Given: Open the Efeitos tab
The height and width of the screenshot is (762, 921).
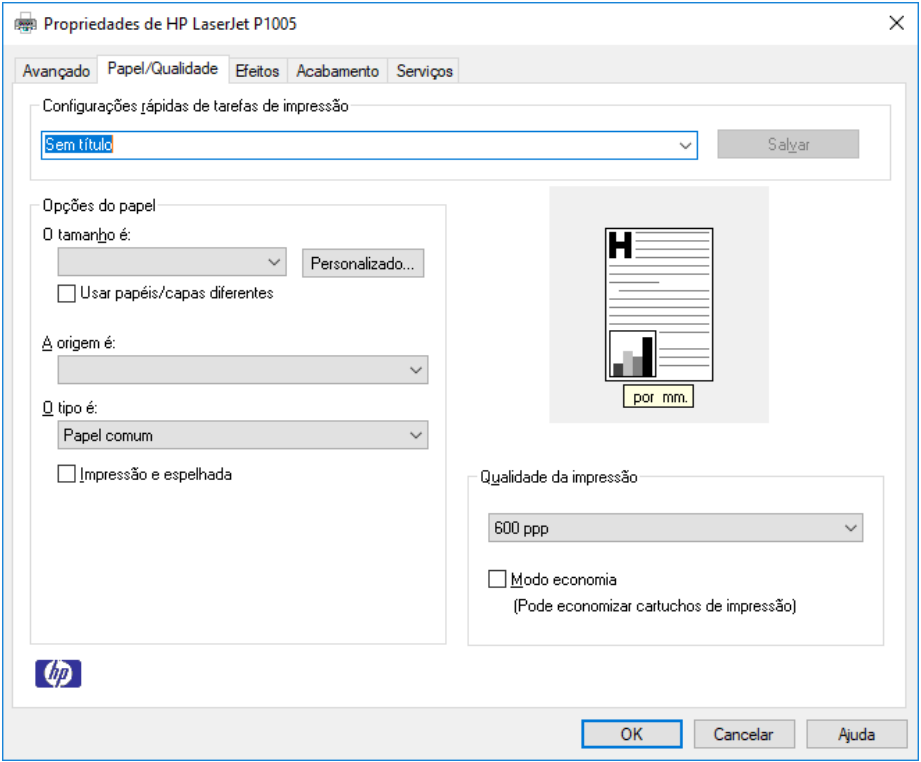Looking at the screenshot, I should [x=257, y=71].
